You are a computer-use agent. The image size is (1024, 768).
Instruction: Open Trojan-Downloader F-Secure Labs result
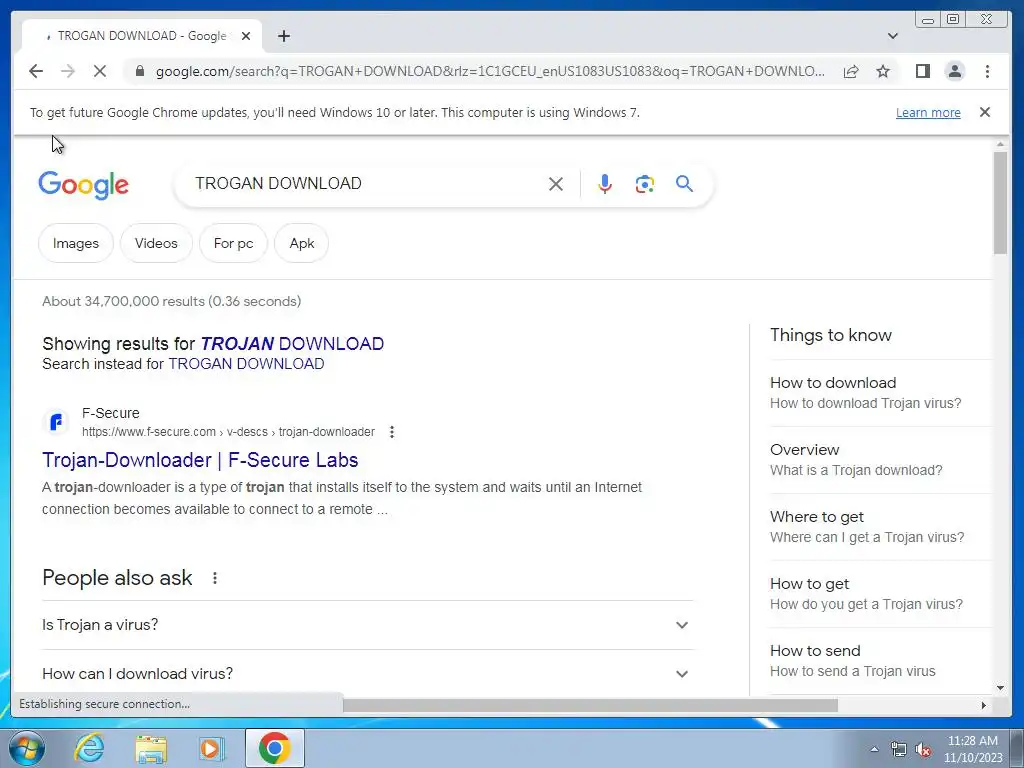(200, 460)
